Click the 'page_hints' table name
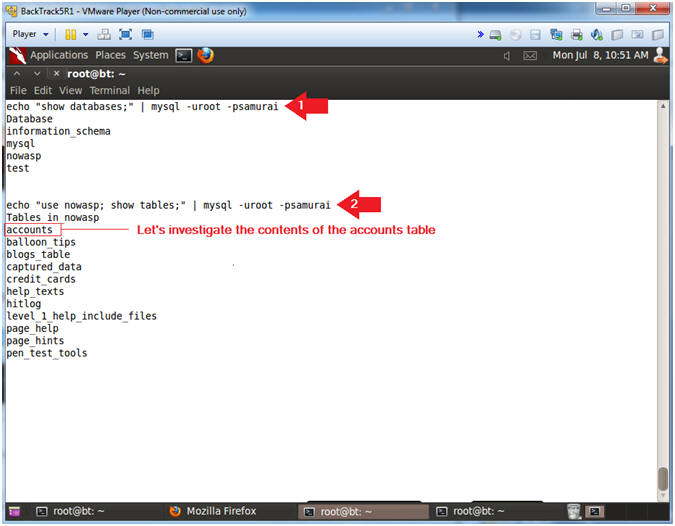This screenshot has width=675, height=526. [x=35, y=341]
